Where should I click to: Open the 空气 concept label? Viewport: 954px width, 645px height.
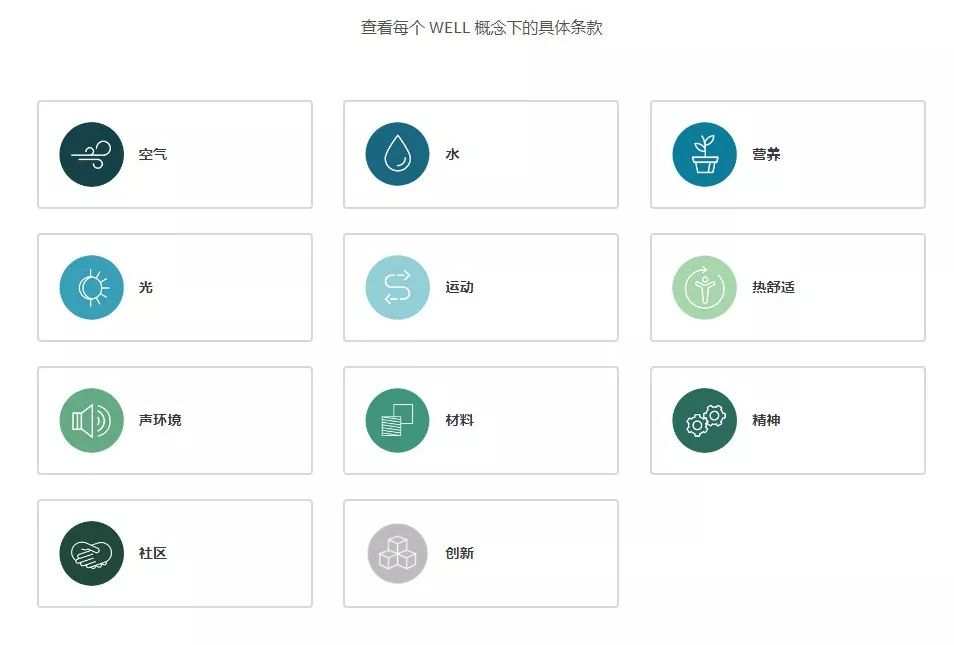(x=153, y=155)
